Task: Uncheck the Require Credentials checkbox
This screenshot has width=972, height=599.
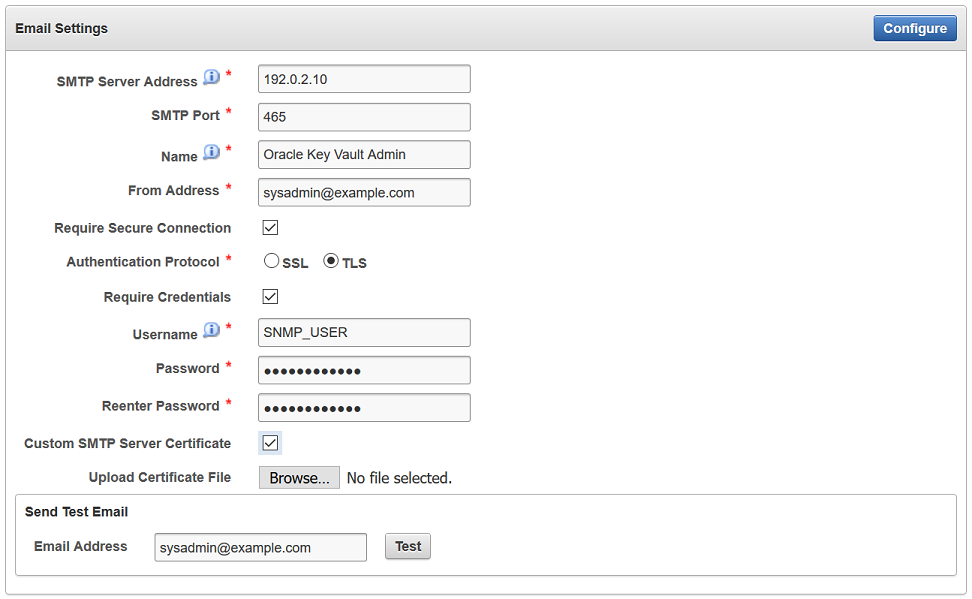Action: [x=269, y=296]
